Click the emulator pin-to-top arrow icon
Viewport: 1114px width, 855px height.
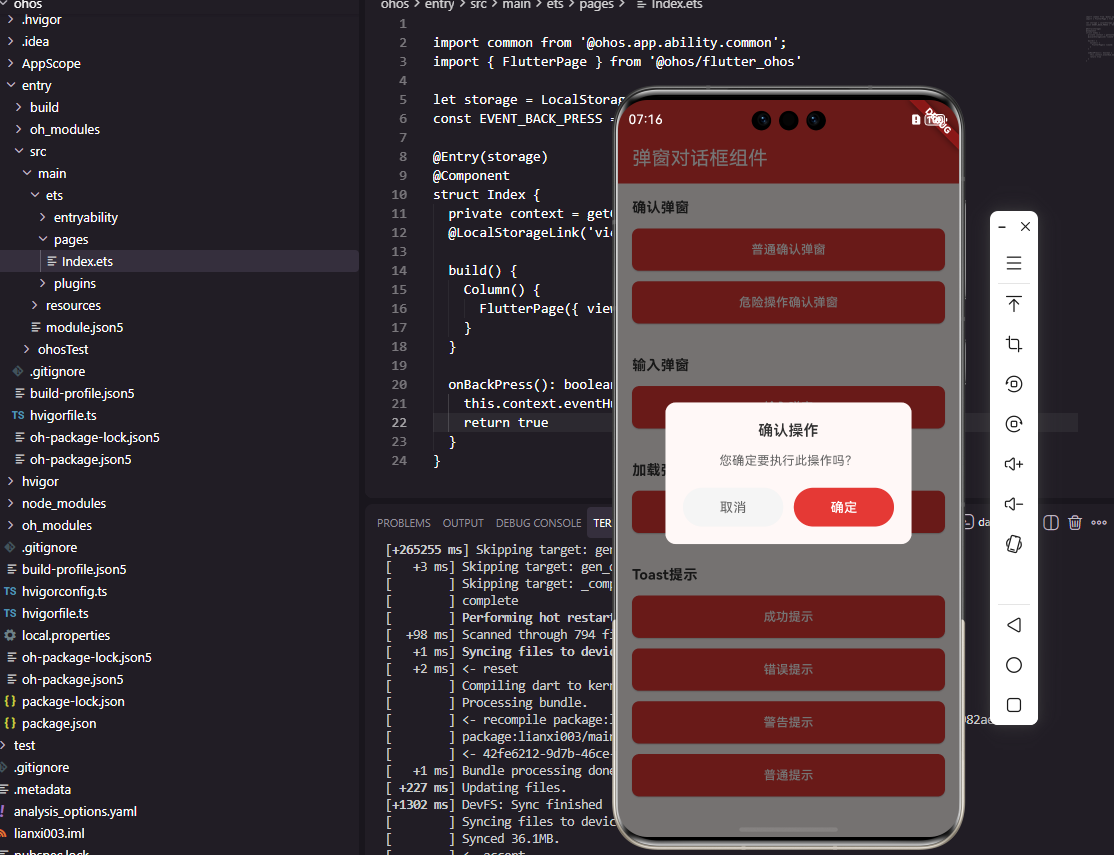(1014, 304)
